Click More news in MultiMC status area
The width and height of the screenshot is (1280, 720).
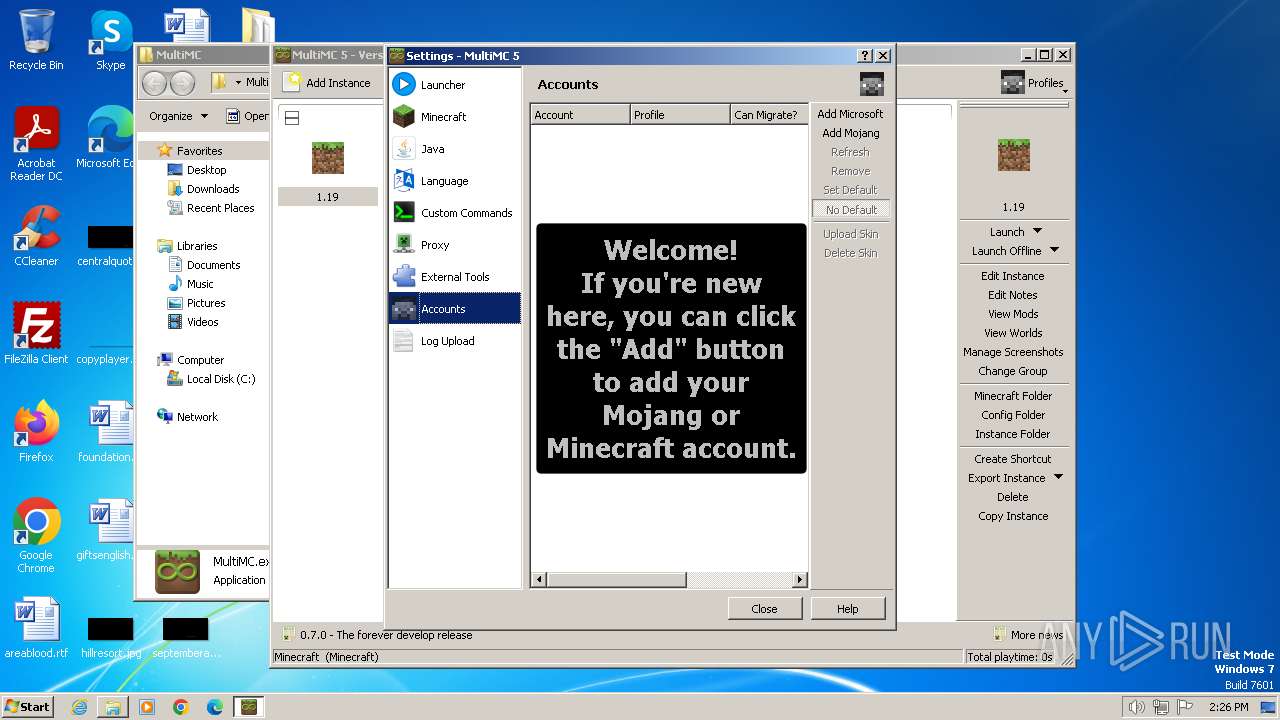click(x=1028, y=635)
